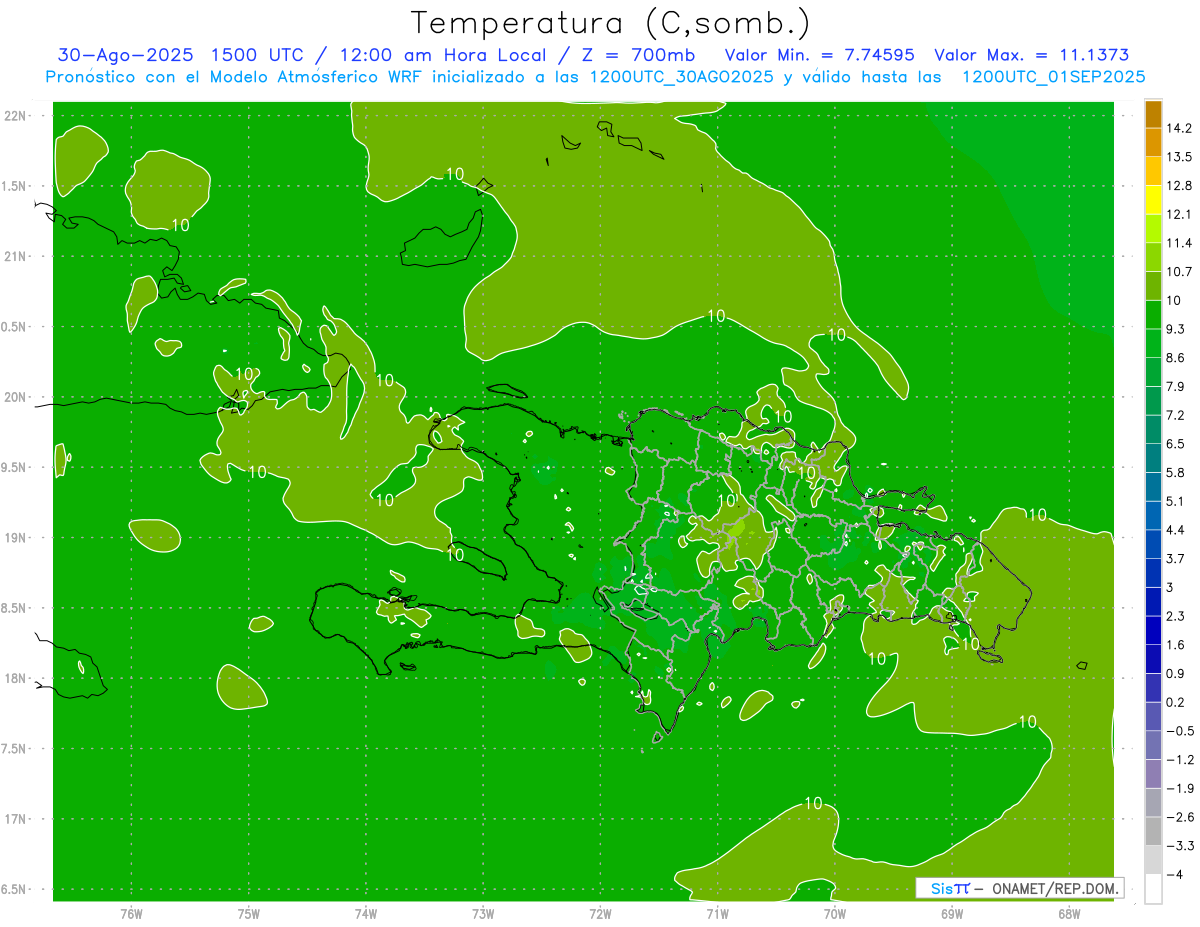Click the 74W longitude axis label
This screenshot has height=927, width=1200.
[366, 913]
